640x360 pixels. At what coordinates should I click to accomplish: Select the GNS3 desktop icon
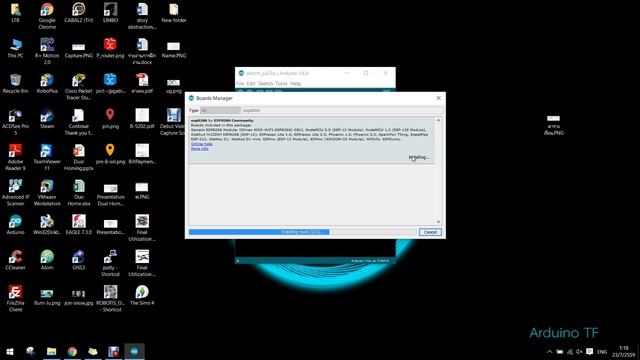79,260
